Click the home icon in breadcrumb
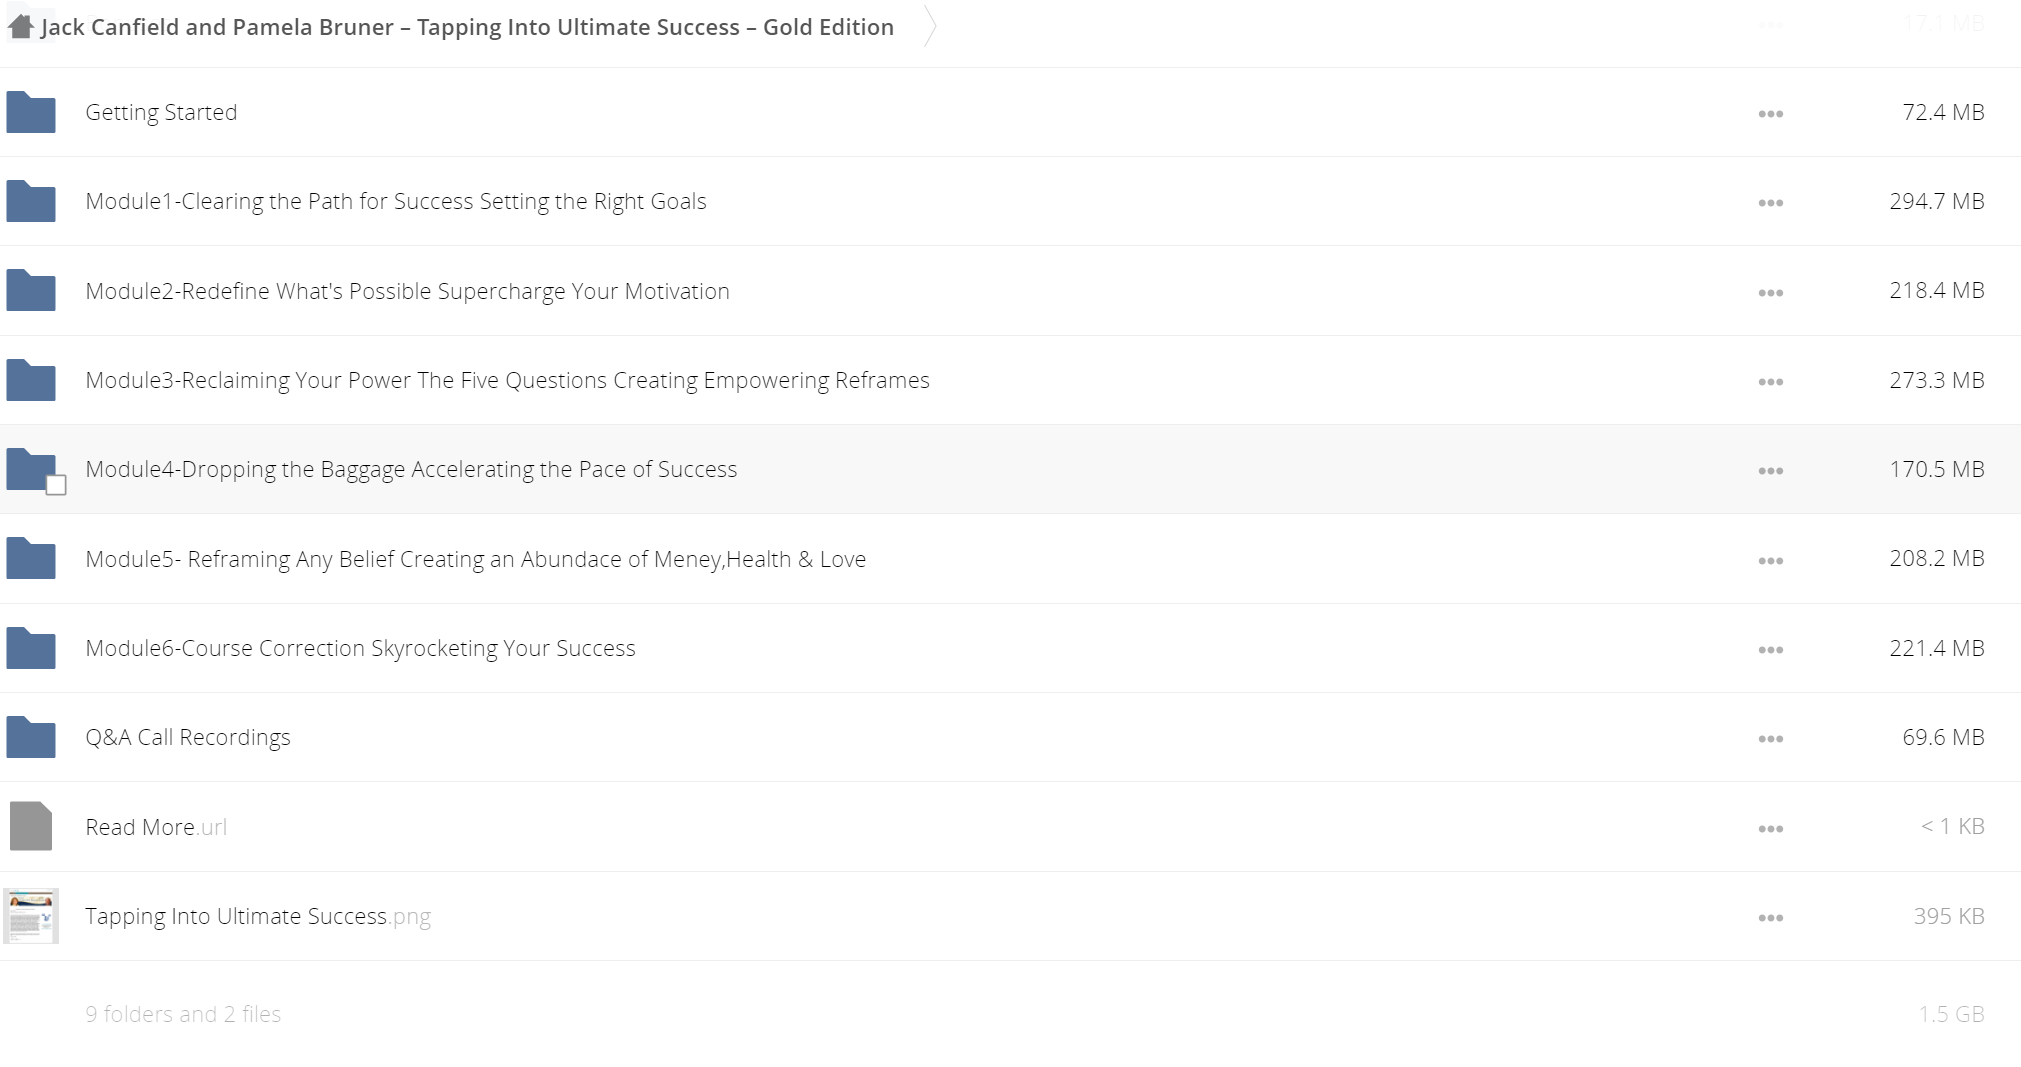This screenshot has width=2021, height=1067. (x=20, y=26)
